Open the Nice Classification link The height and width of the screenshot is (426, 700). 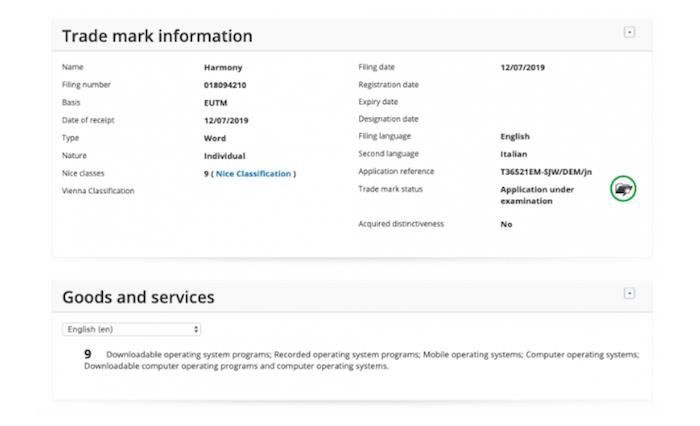(253, 174)
